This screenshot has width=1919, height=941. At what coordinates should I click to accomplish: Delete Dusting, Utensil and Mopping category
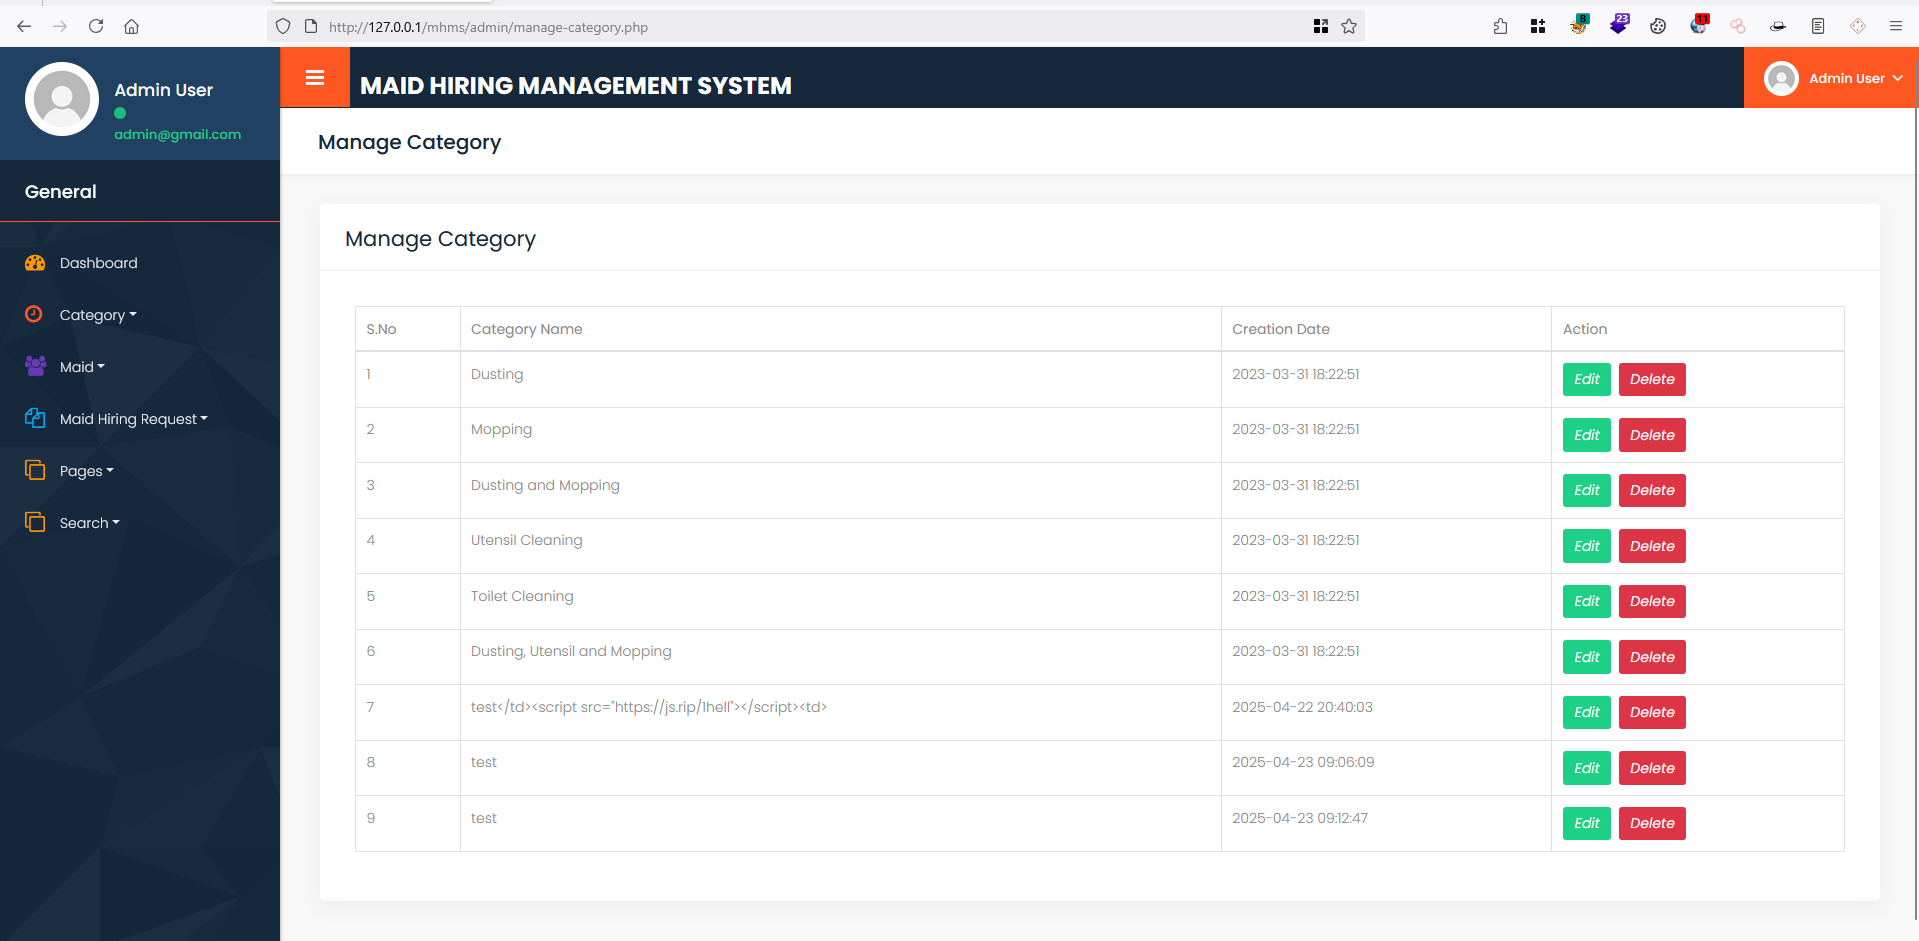(1652, 657)
